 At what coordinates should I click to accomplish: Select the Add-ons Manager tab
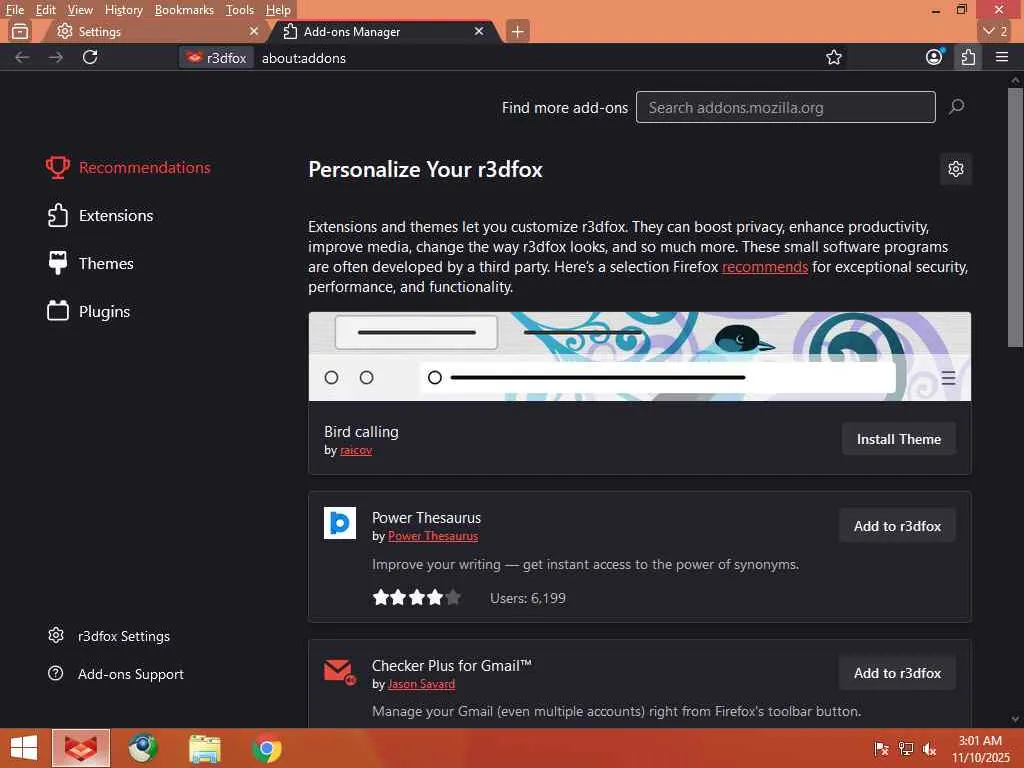tap(385, 31)
